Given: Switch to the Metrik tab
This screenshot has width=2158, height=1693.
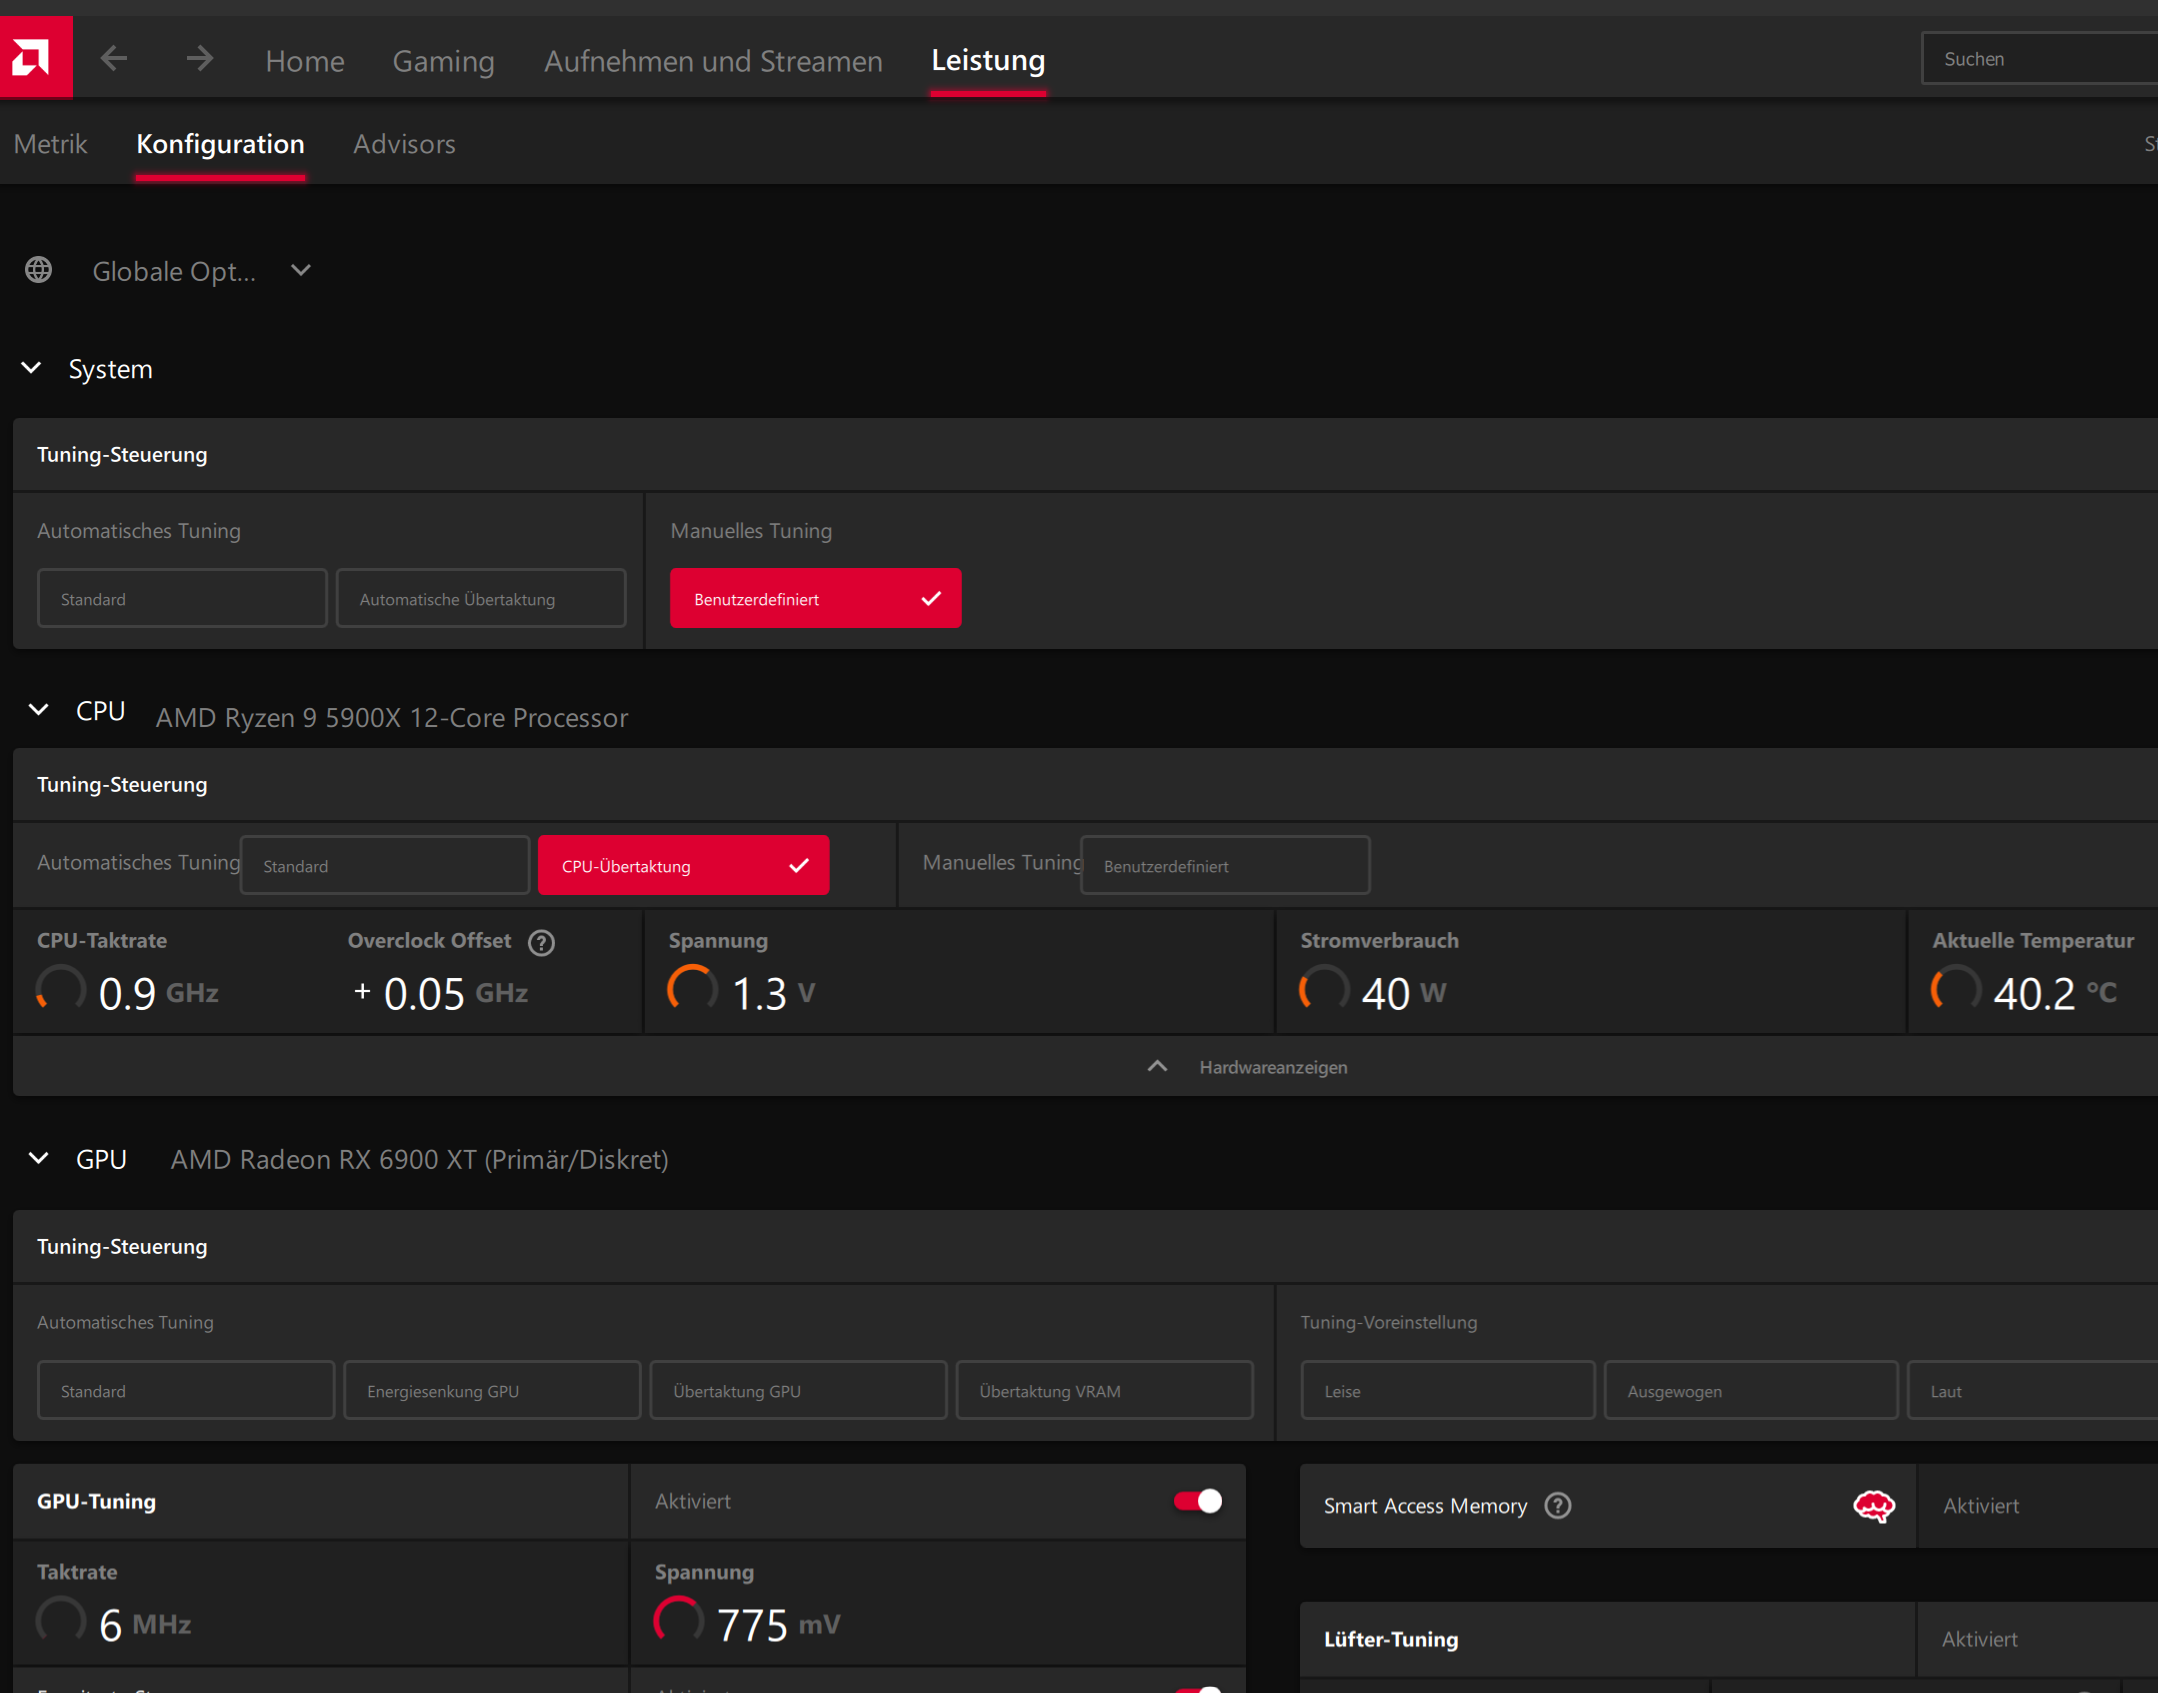Looking at the screenshot, I should 50,143.
